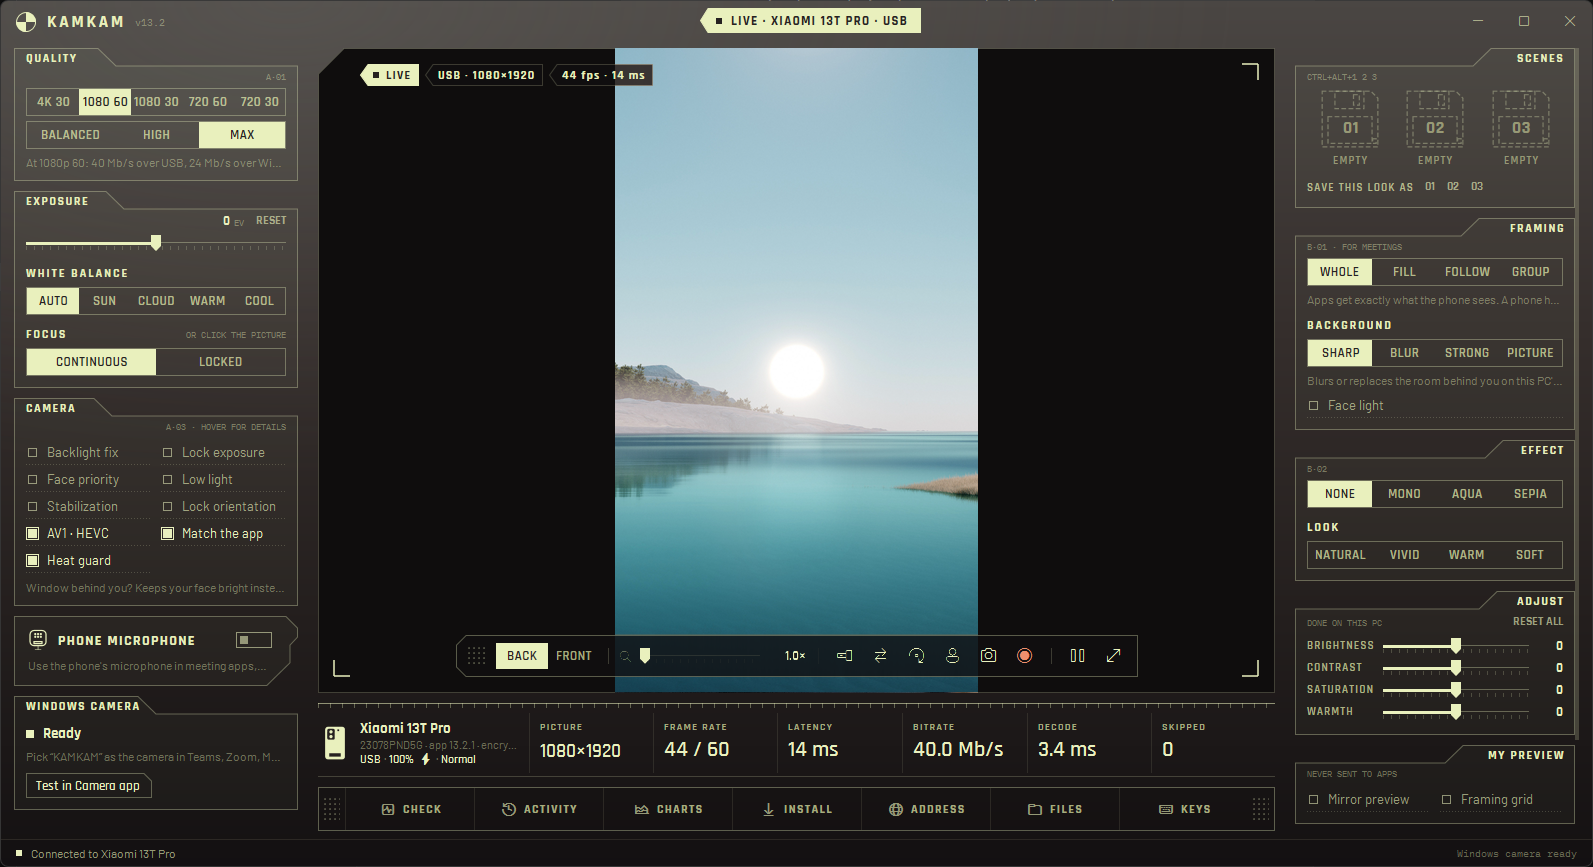Click the swap arrows icon in preview toolbar
The image size is (1593, 867).
880,656
